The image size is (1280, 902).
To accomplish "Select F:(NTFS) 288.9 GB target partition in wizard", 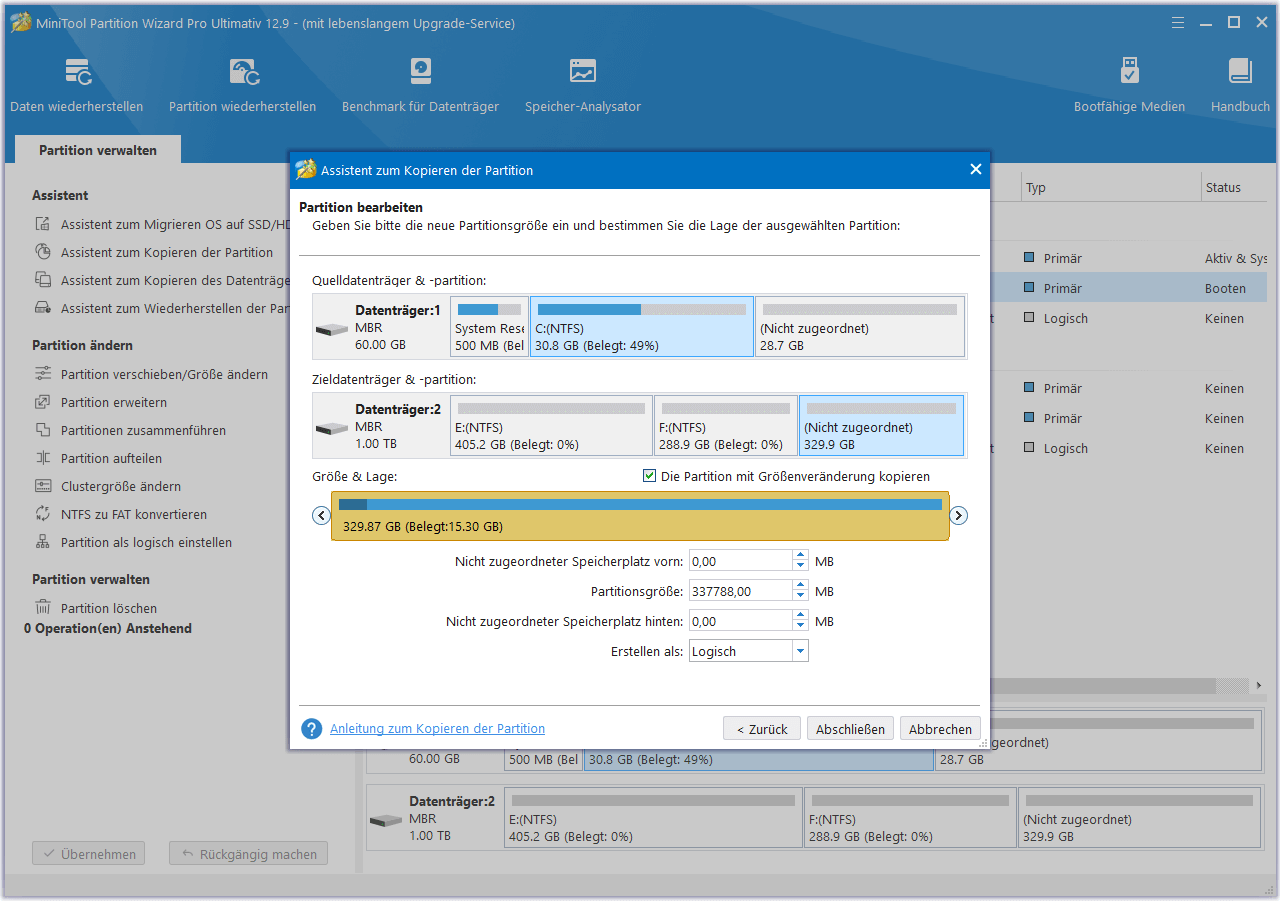I will coord(726,425).
